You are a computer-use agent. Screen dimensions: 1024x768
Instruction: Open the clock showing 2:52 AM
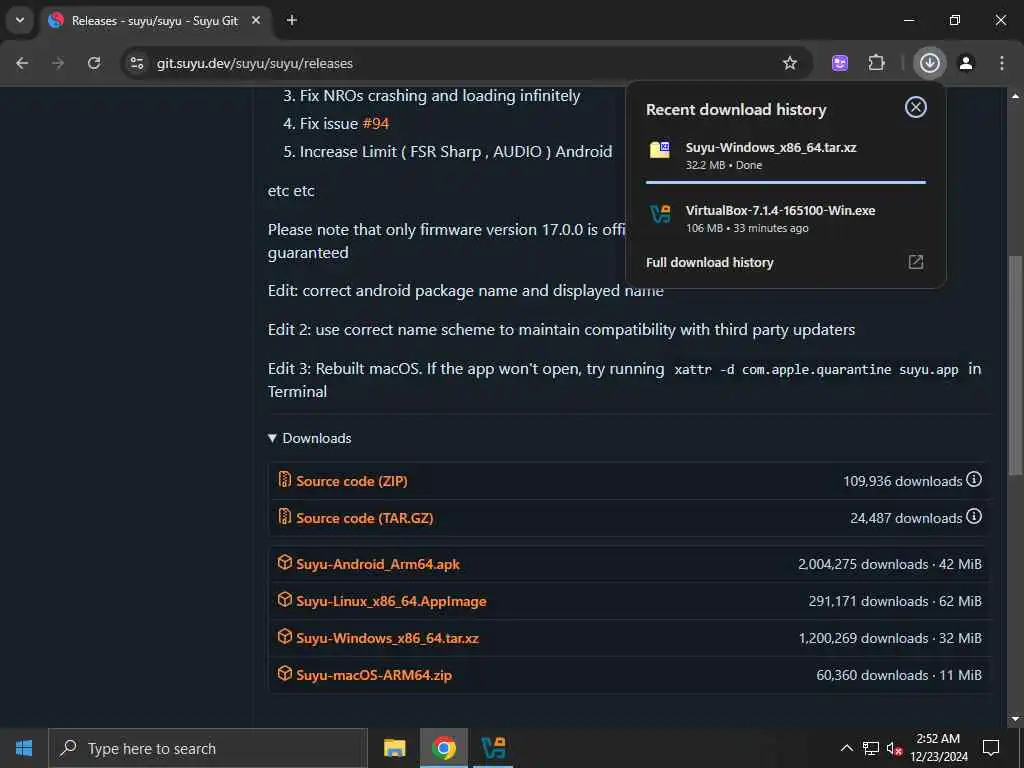pos(938,748)
